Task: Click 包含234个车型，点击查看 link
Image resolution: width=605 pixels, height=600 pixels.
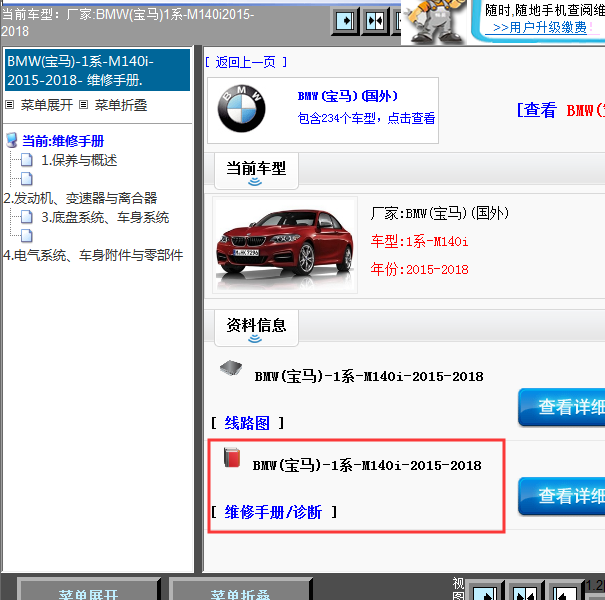Action: (x=366, y=118)
